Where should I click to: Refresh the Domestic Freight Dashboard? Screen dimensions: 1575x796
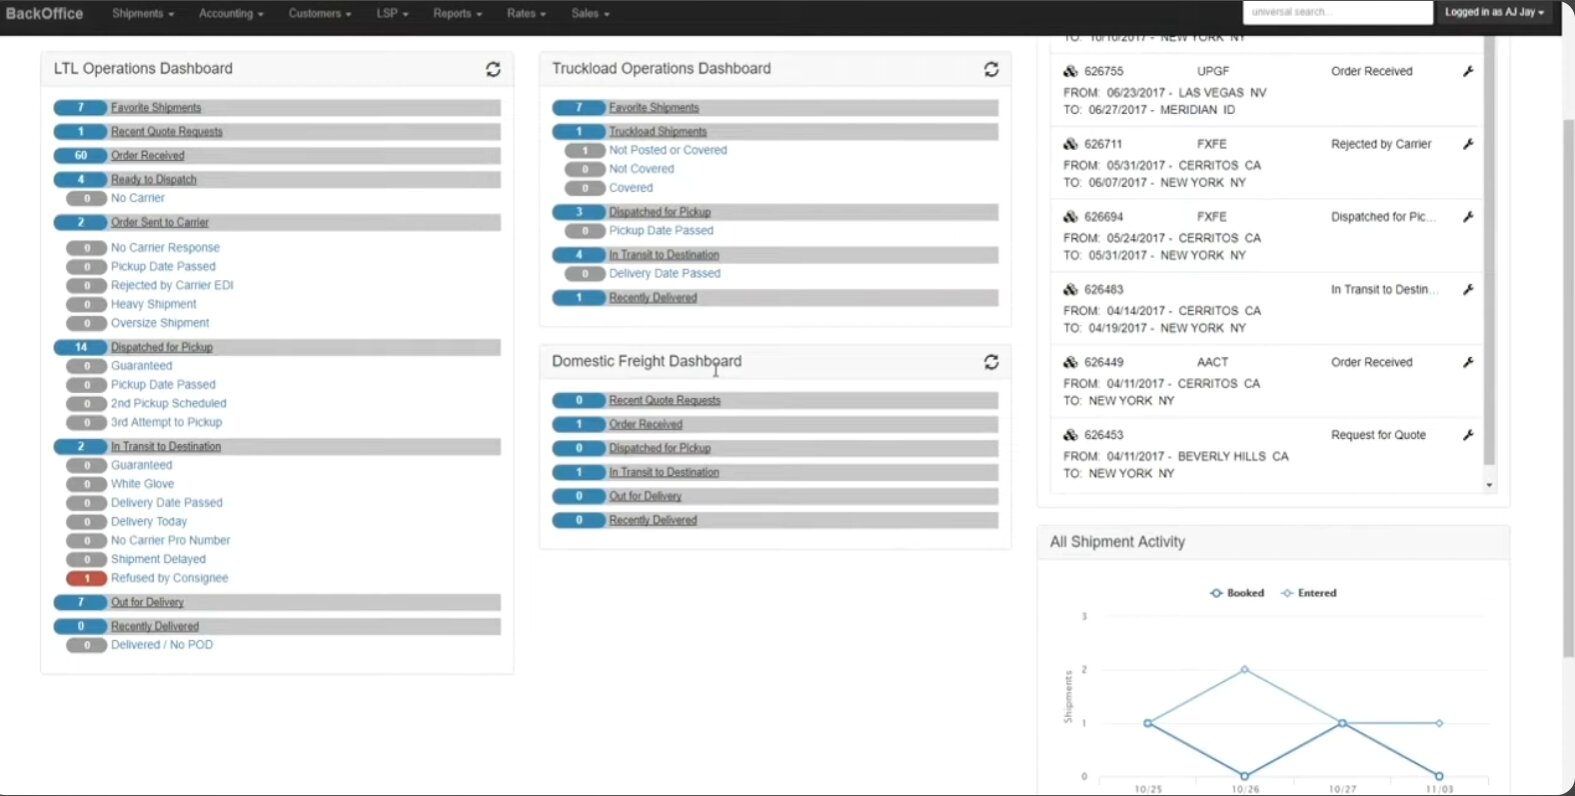[x=991, y=362]
